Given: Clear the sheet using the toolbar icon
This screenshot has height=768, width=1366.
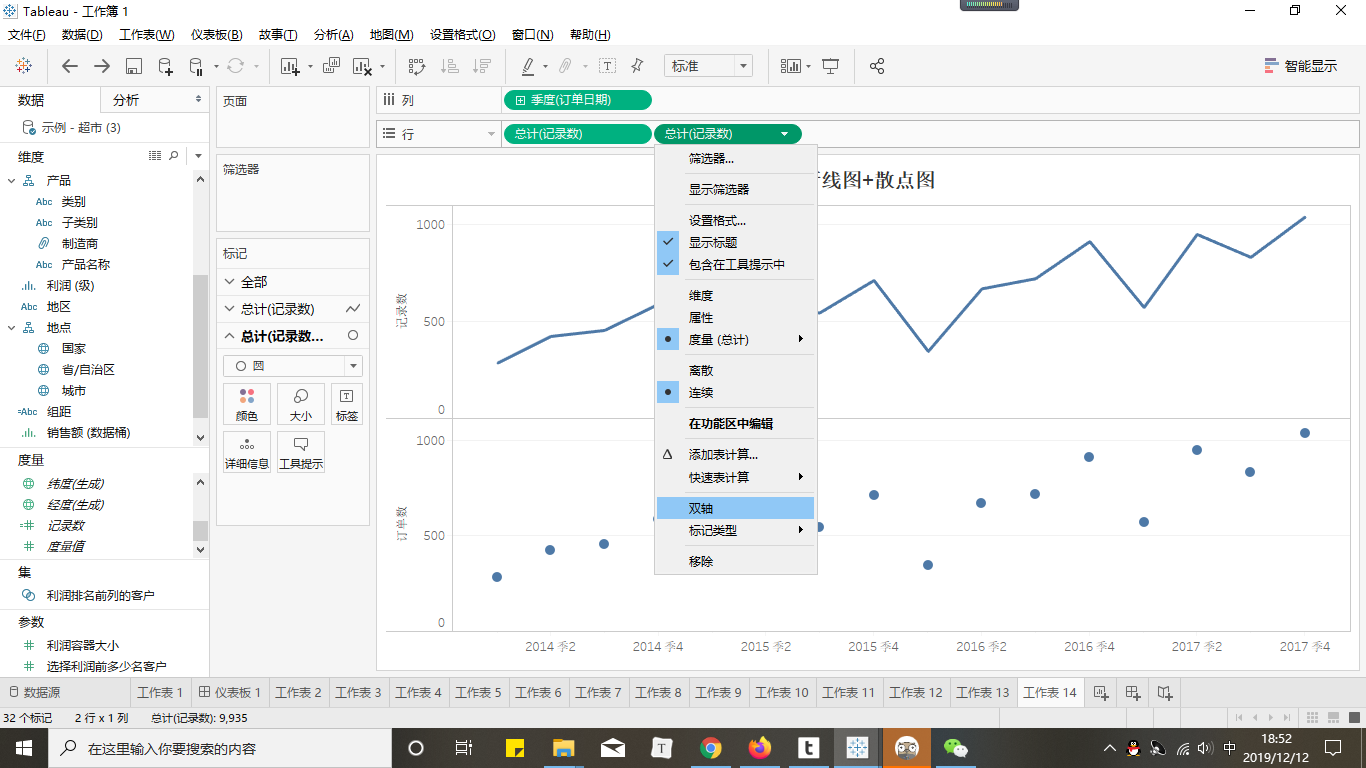Looking at the screenshot, I should tap(362, 66).
